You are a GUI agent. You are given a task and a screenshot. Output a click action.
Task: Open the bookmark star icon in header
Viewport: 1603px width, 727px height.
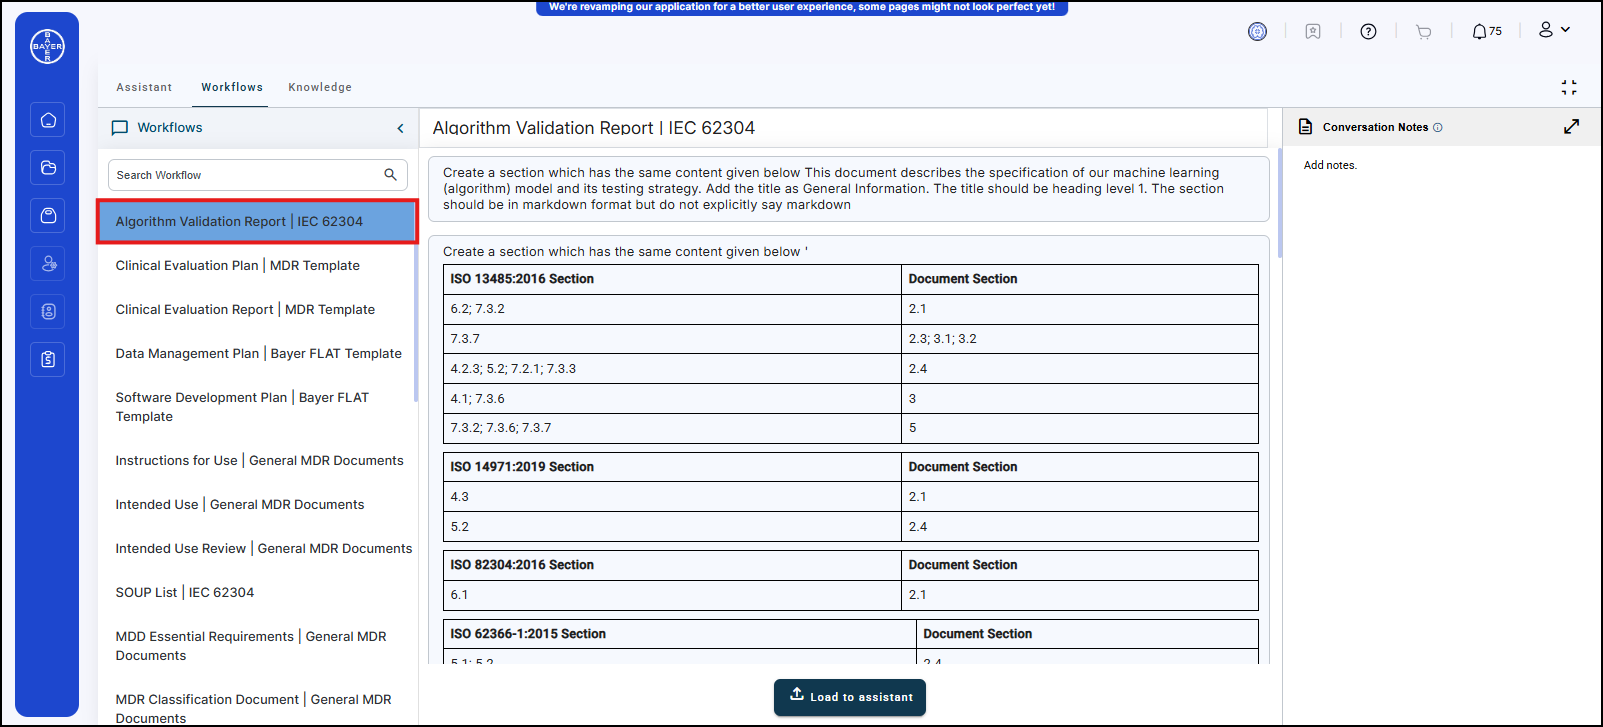tap(1313, 31)
